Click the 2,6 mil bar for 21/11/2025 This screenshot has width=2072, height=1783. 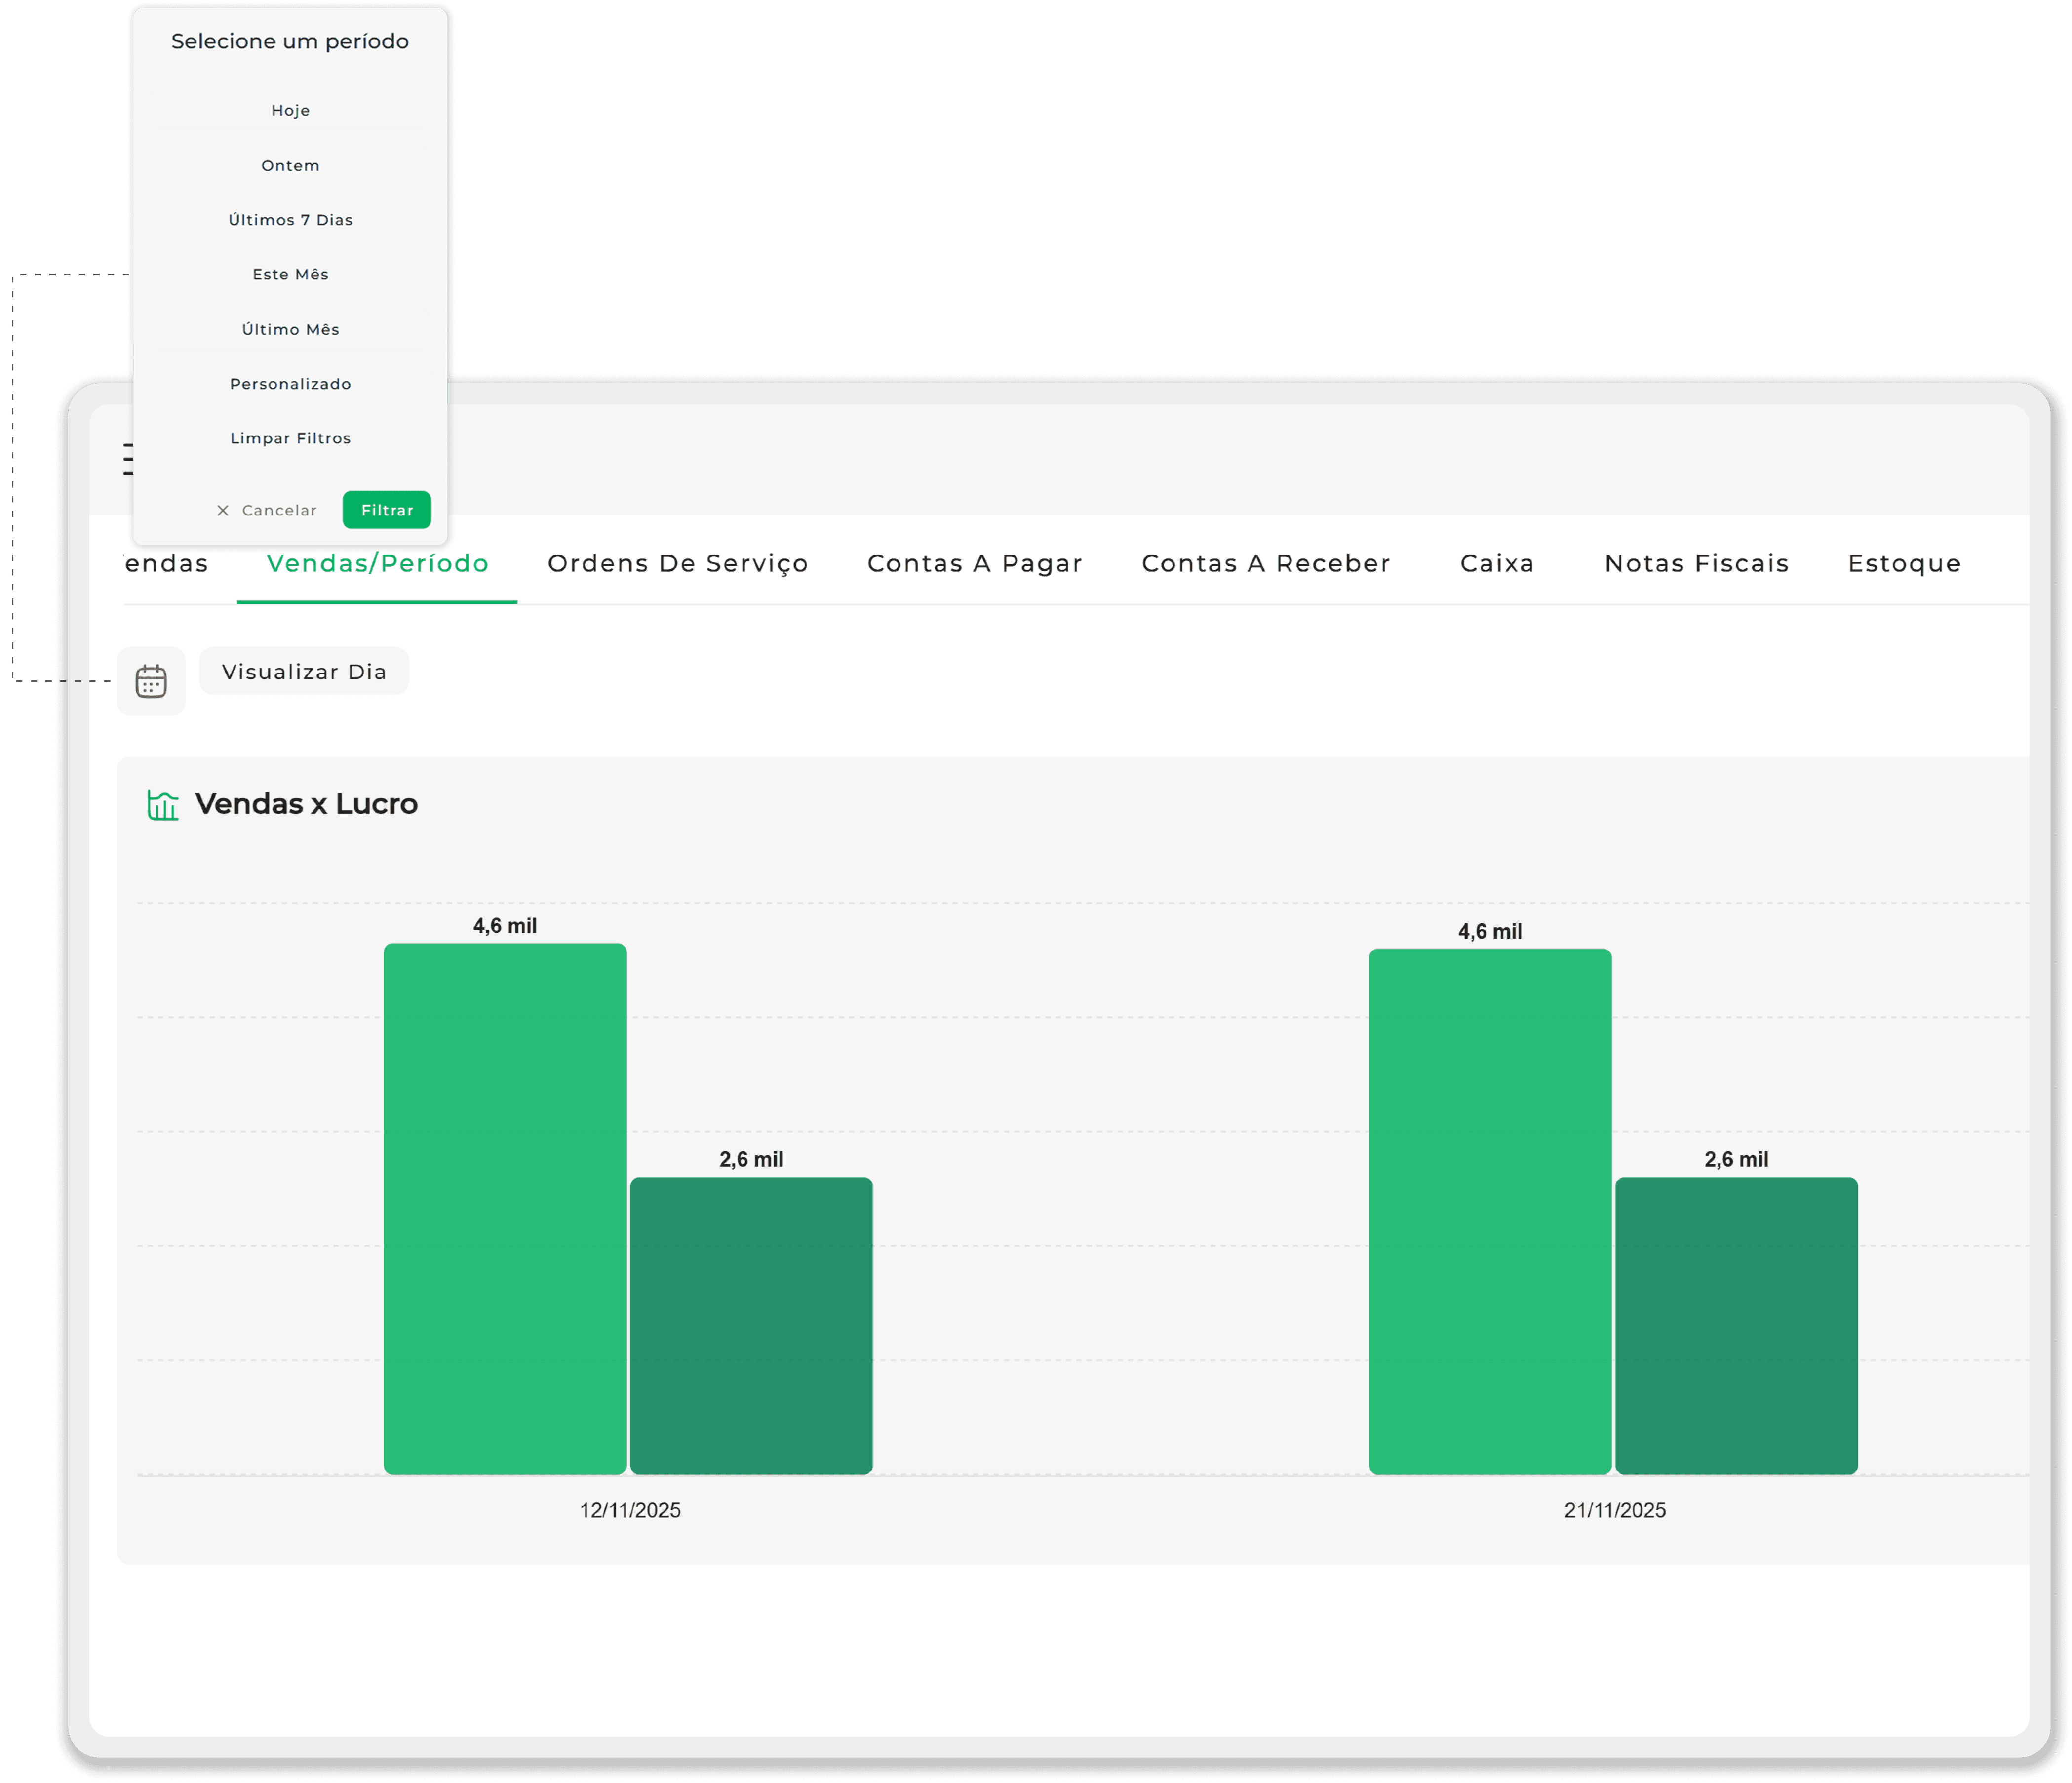(1736, 1325)
